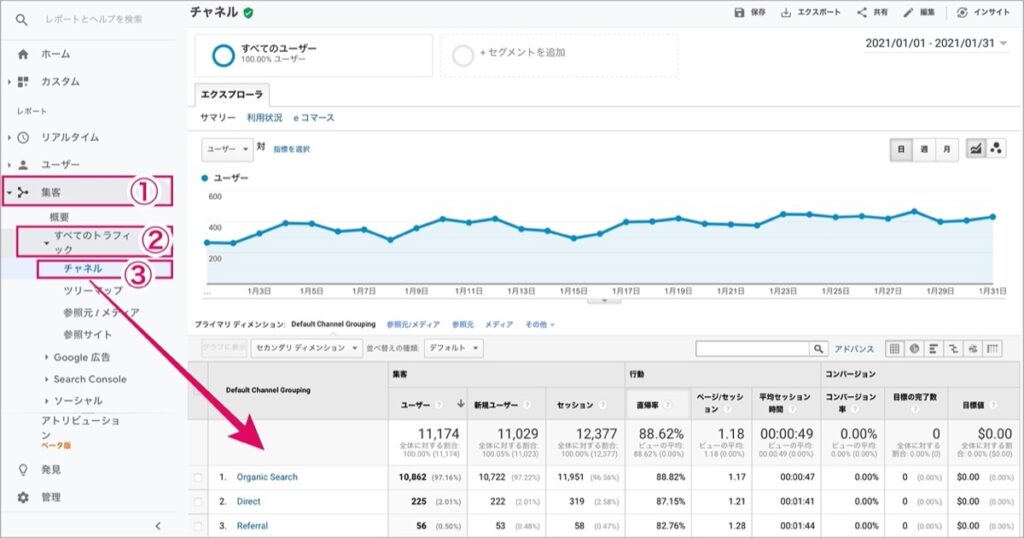Click help icon next to 直帰率
The height and width of the screenshot is (538, 1024).
click(x=667, y=405)
